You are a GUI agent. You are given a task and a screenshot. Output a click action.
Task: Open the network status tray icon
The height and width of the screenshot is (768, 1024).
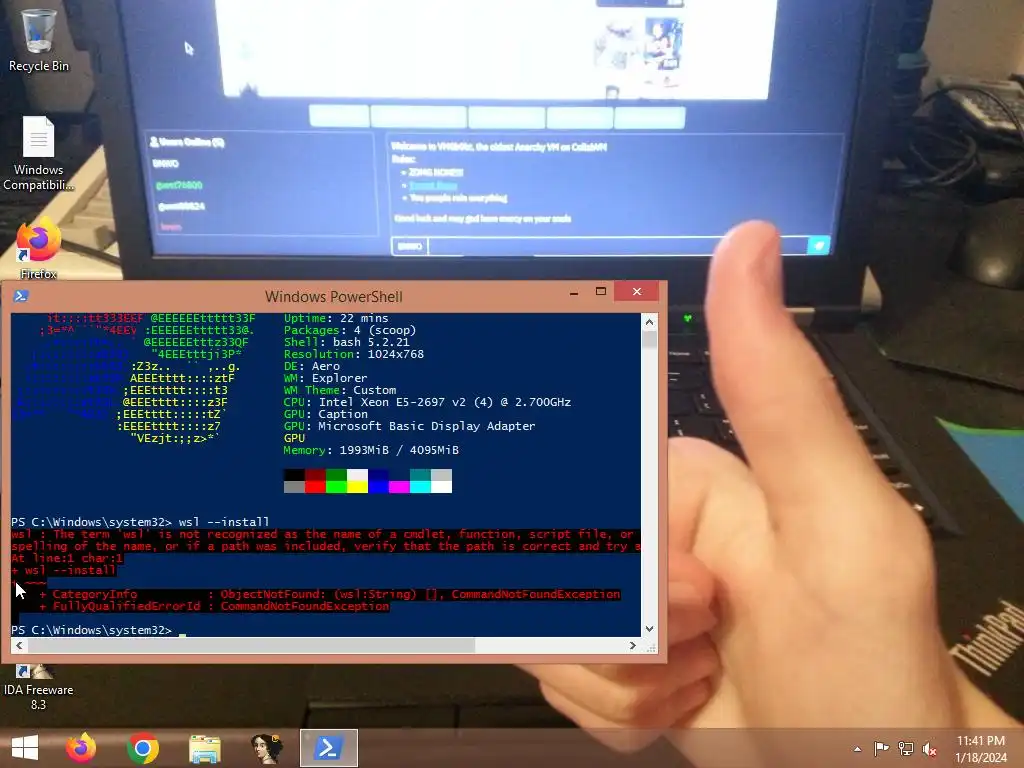(x=906, y=748)
